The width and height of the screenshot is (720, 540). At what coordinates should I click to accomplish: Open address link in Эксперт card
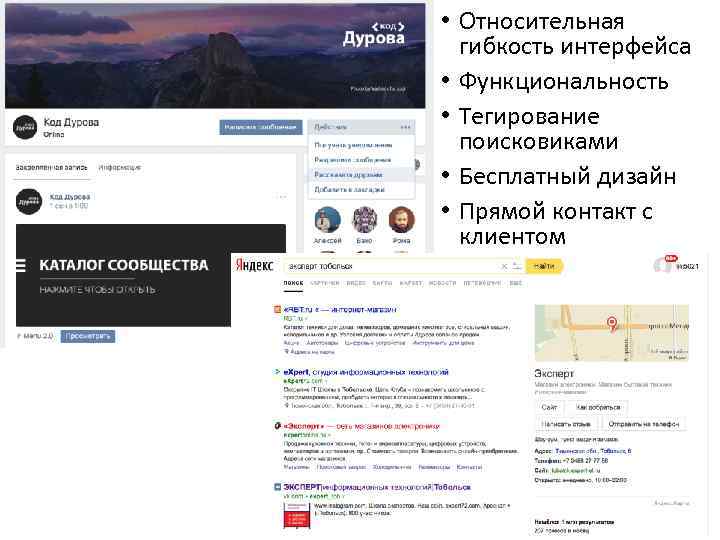(593, 451)
